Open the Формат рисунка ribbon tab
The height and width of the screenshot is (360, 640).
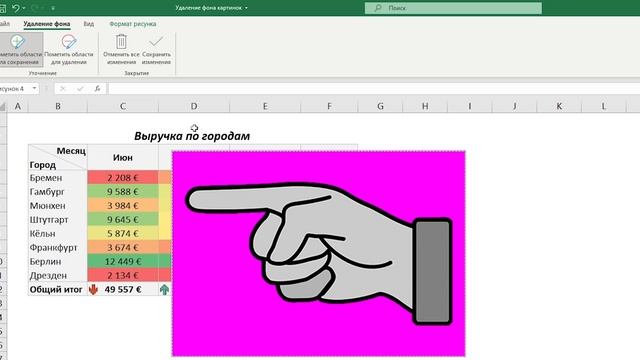[x=133, y=24]
